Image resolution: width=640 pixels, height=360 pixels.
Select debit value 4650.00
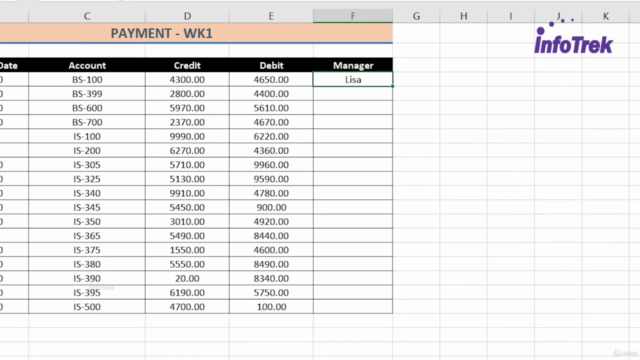[x=271, y=80]
